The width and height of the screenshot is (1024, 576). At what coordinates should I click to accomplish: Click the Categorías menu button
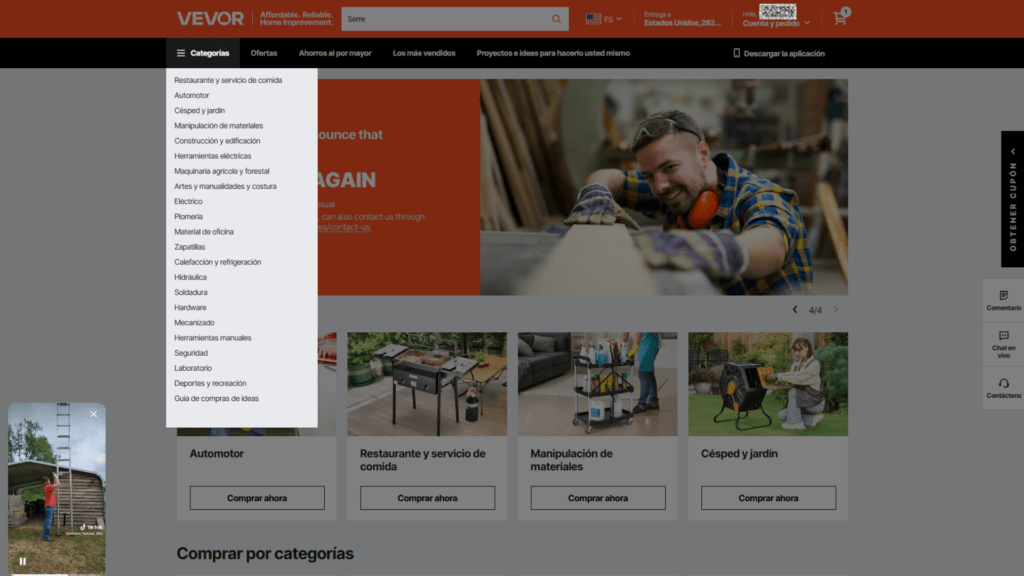coord(203,54)
